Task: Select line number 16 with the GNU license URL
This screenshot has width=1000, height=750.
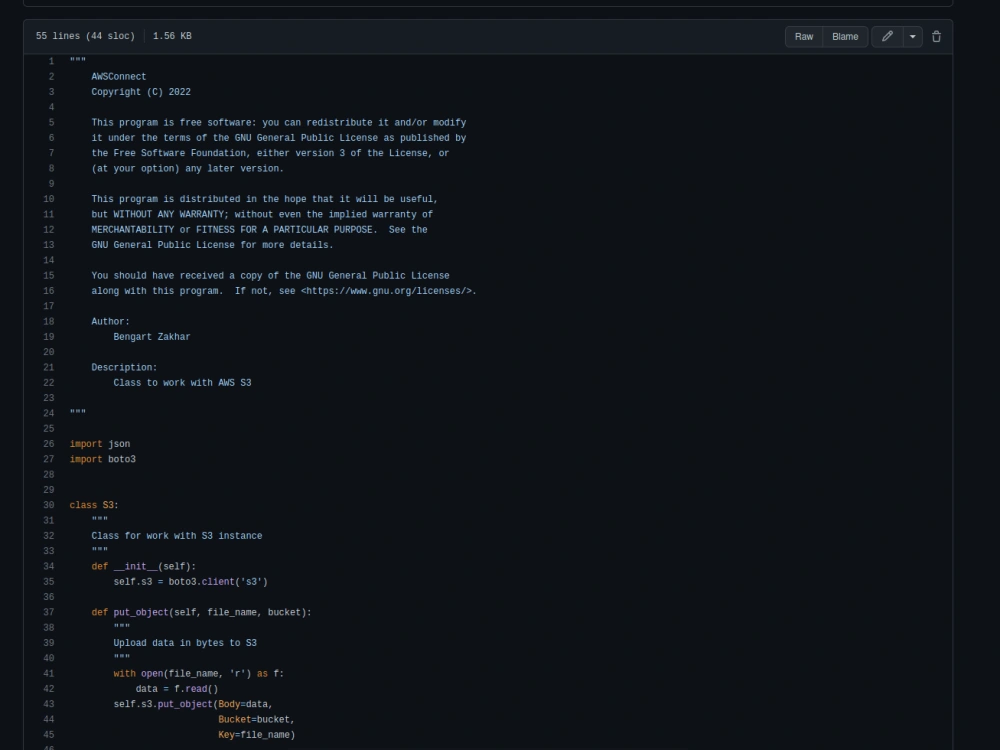Action: click(47, 291)
